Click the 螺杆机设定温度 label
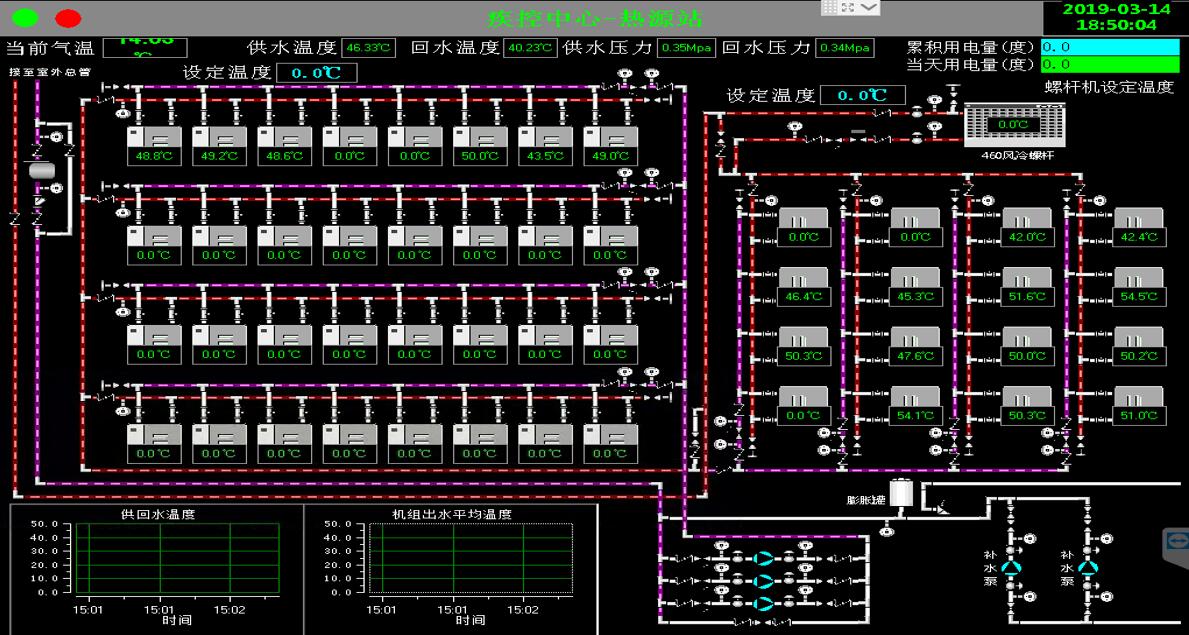 [x=1109, y=87]
